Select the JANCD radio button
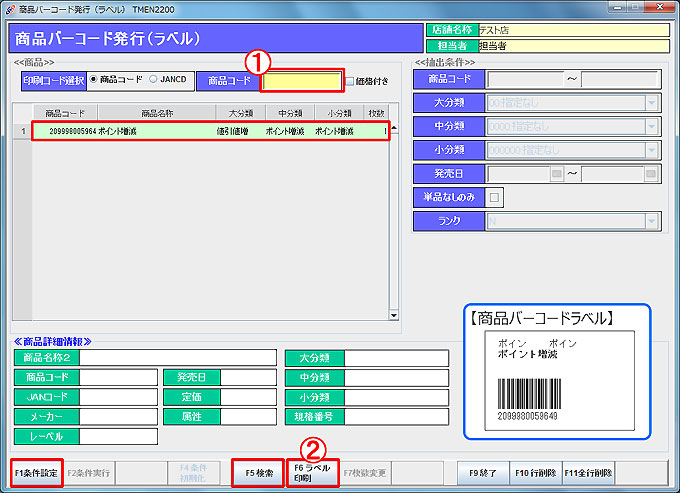The width and height of the screenshot is (680, 493). [x=153, y=79]
